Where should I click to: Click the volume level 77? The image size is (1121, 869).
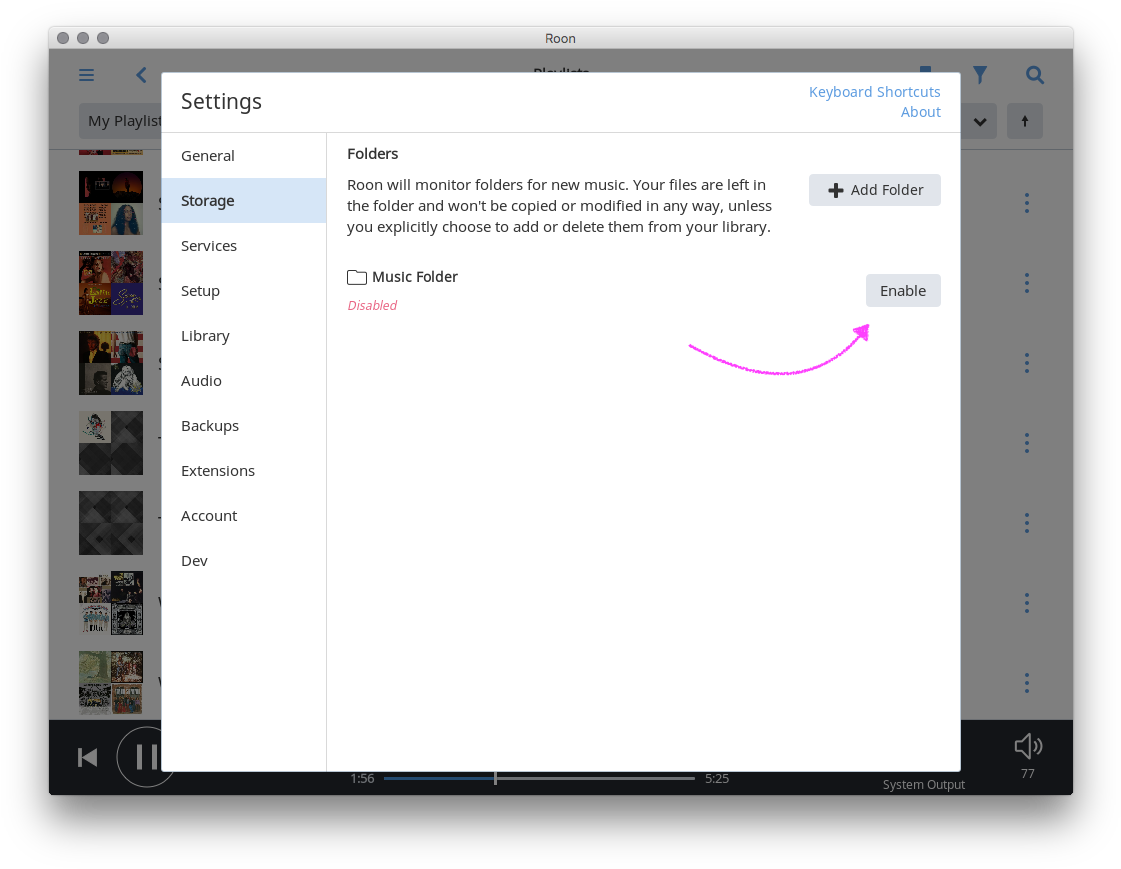tap(1027, 774)
